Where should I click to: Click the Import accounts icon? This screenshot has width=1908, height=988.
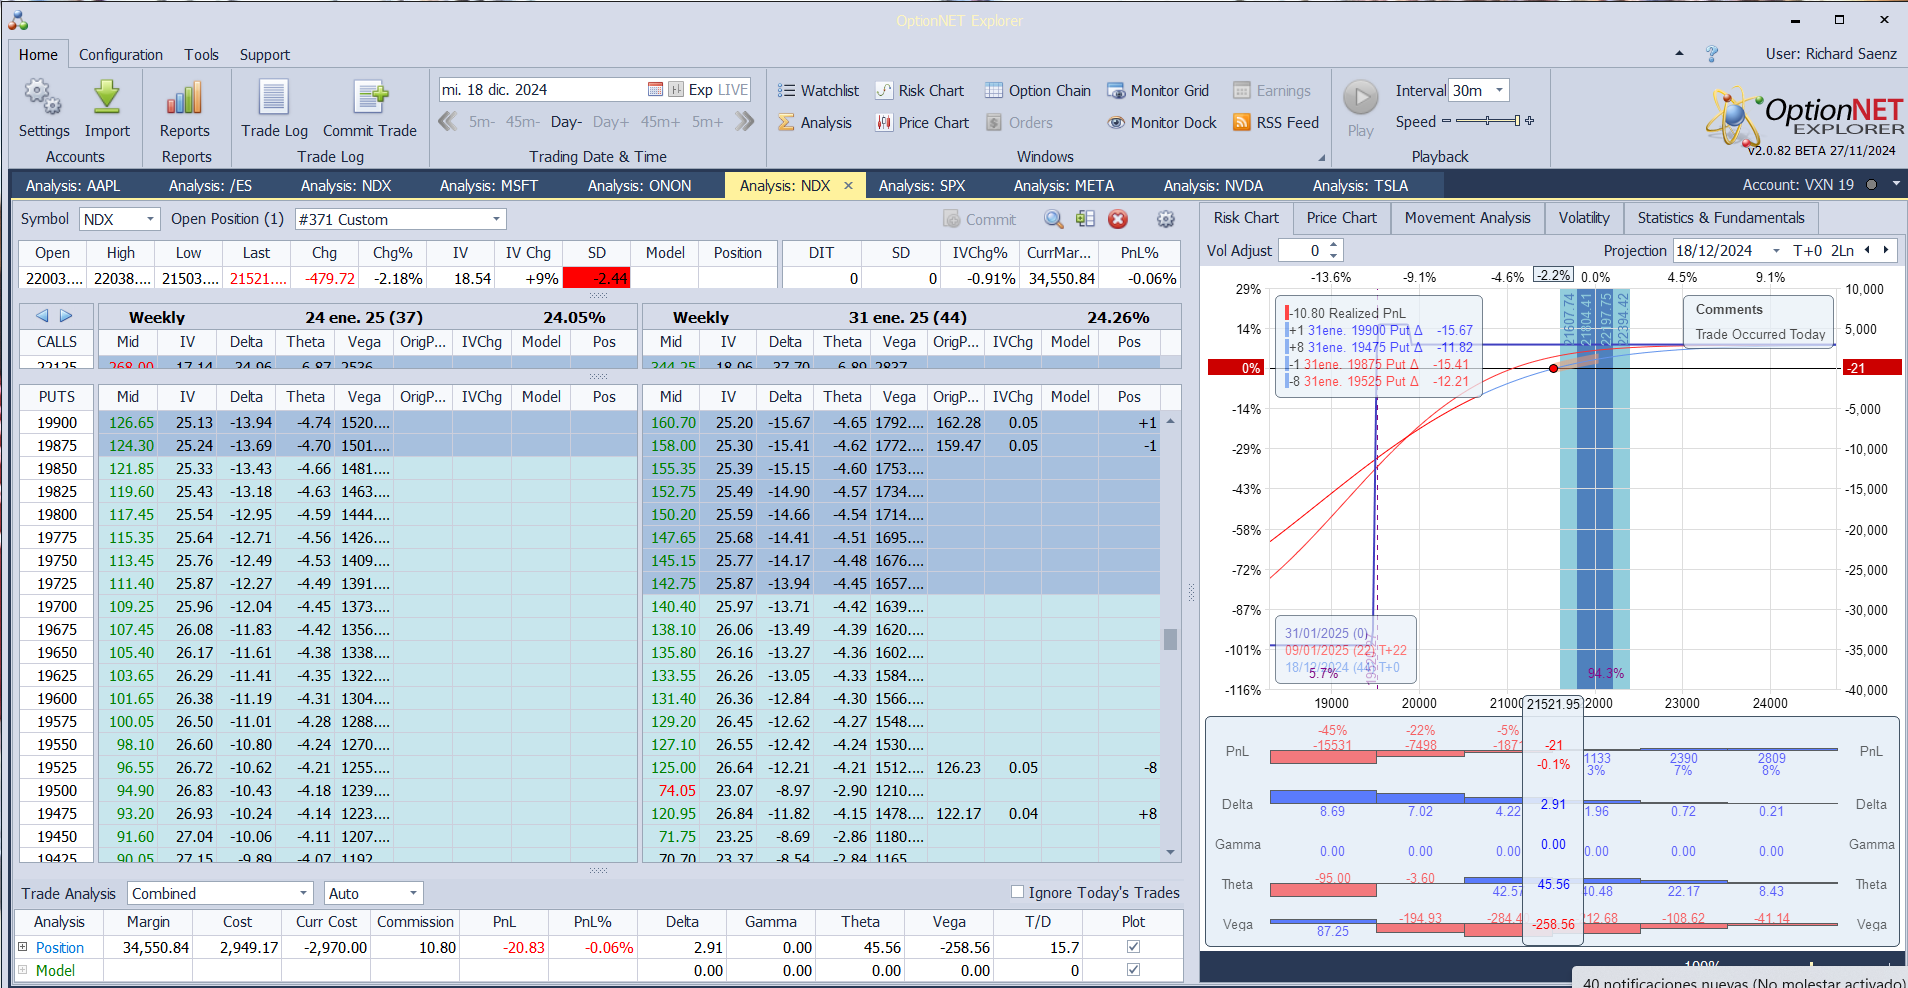(107, 98)
